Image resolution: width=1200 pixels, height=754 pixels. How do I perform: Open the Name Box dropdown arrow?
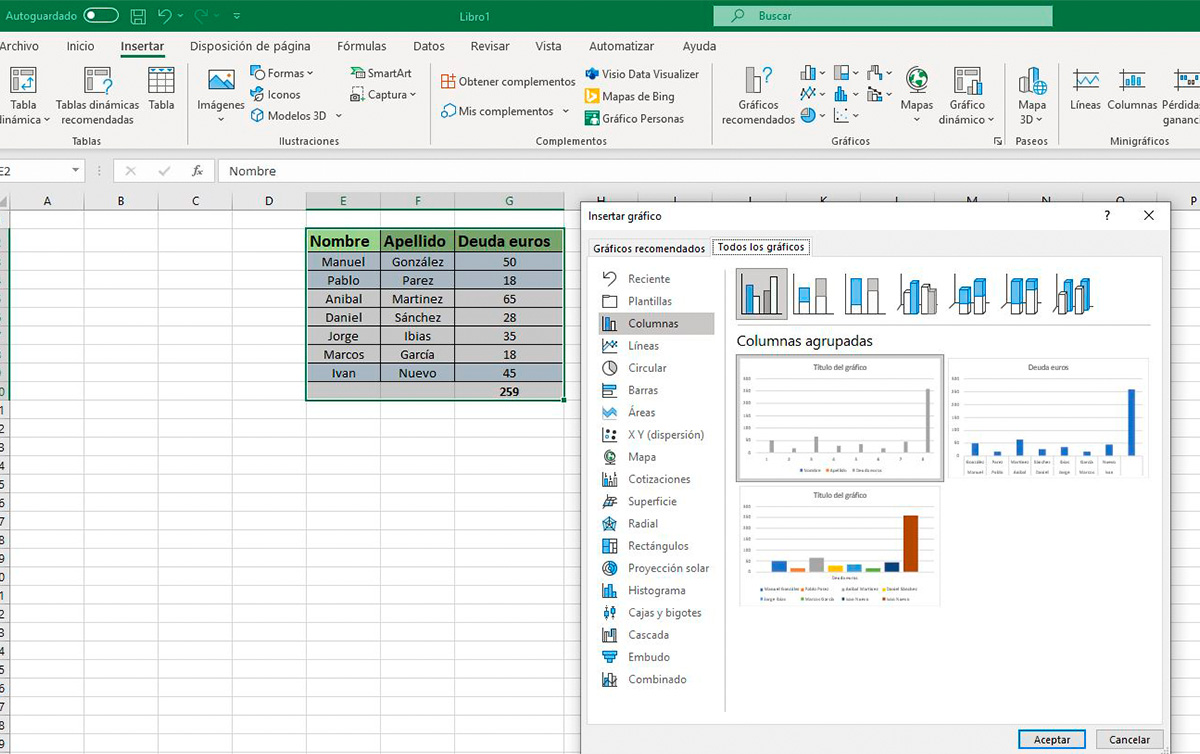point(75,171)
